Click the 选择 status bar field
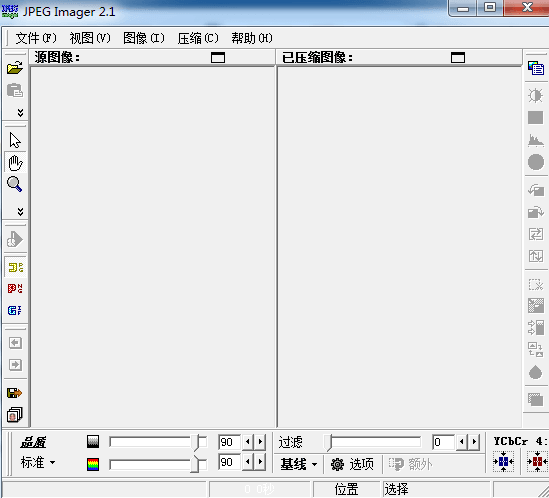The height and width of the screenshot is (498, 549). tap(436, 489)
